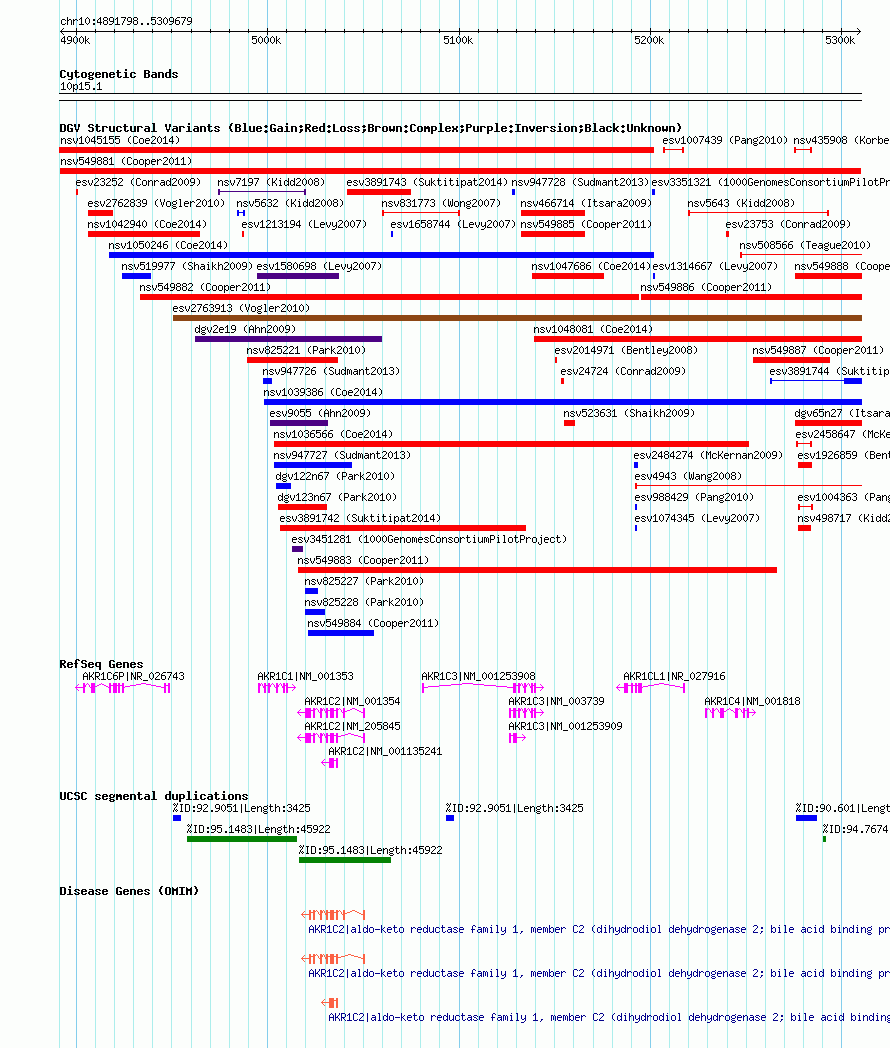Click the purple inversion bar dgv2e19
This screenshot has width=890, height=1048.
pyautogui.click(x=288, y=339)
